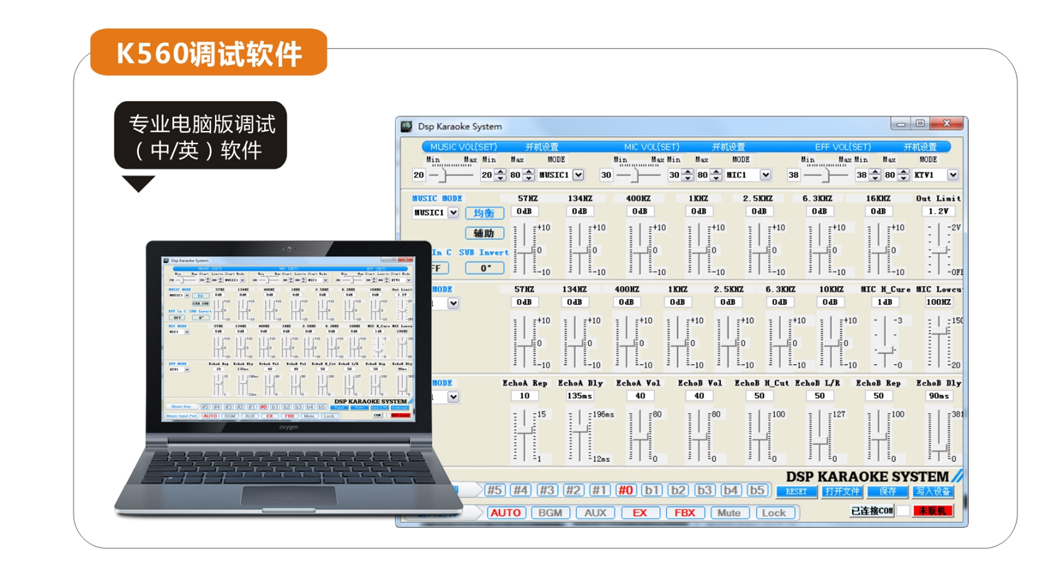Click the EchoA Rep value field showing 10
Image resolution: width=1058 pixels, height=564 pixels.
(524, 396)
